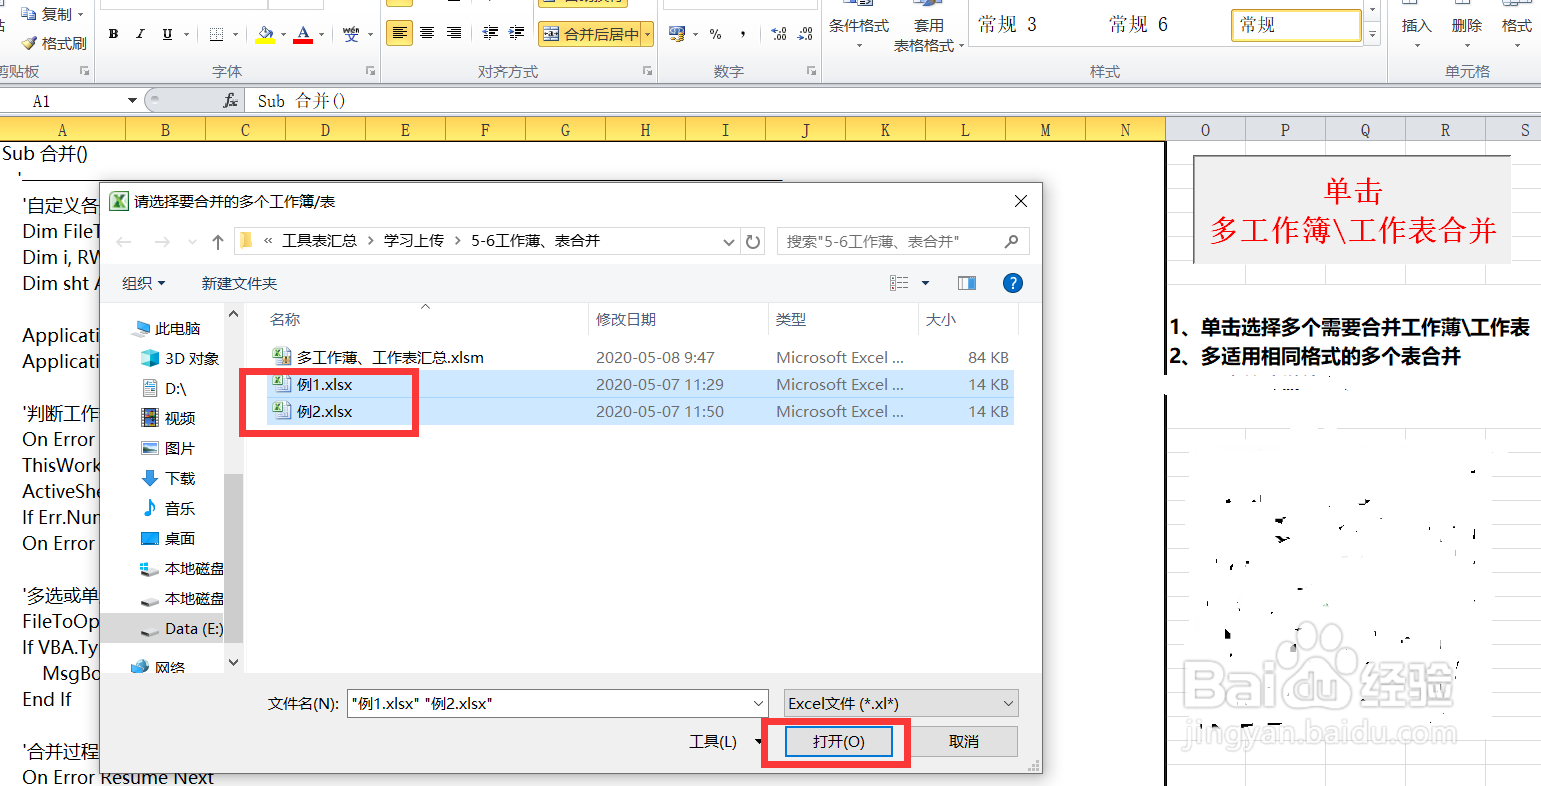Image resolution: width=1541 pixels, height=786 pixels.
Task: Click the 打开(O) button
Action: pos(840,741)
